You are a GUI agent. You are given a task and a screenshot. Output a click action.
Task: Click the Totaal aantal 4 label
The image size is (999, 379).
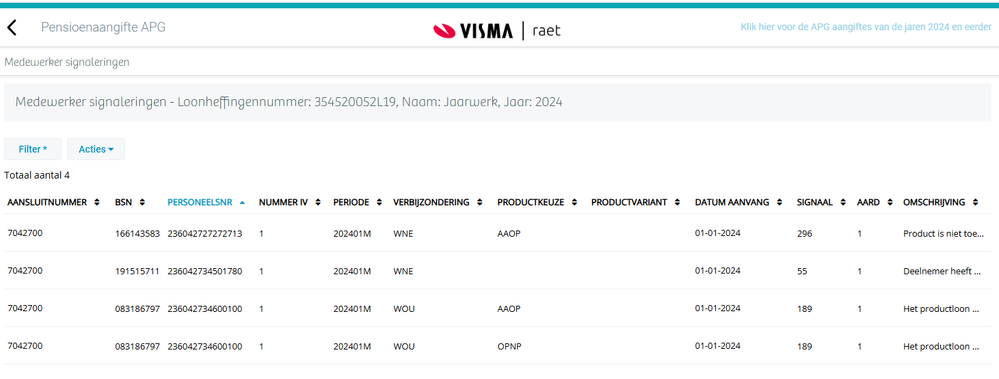point(37,175)
